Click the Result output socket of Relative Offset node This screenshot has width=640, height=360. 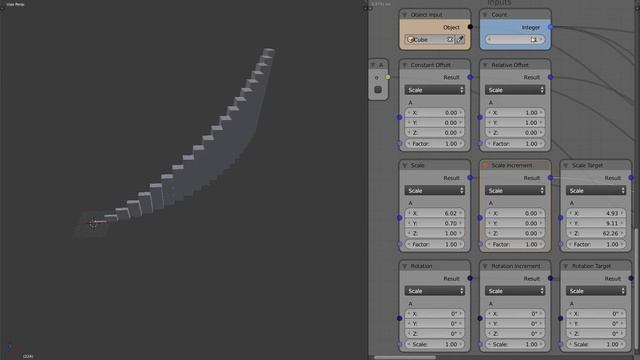551,77
